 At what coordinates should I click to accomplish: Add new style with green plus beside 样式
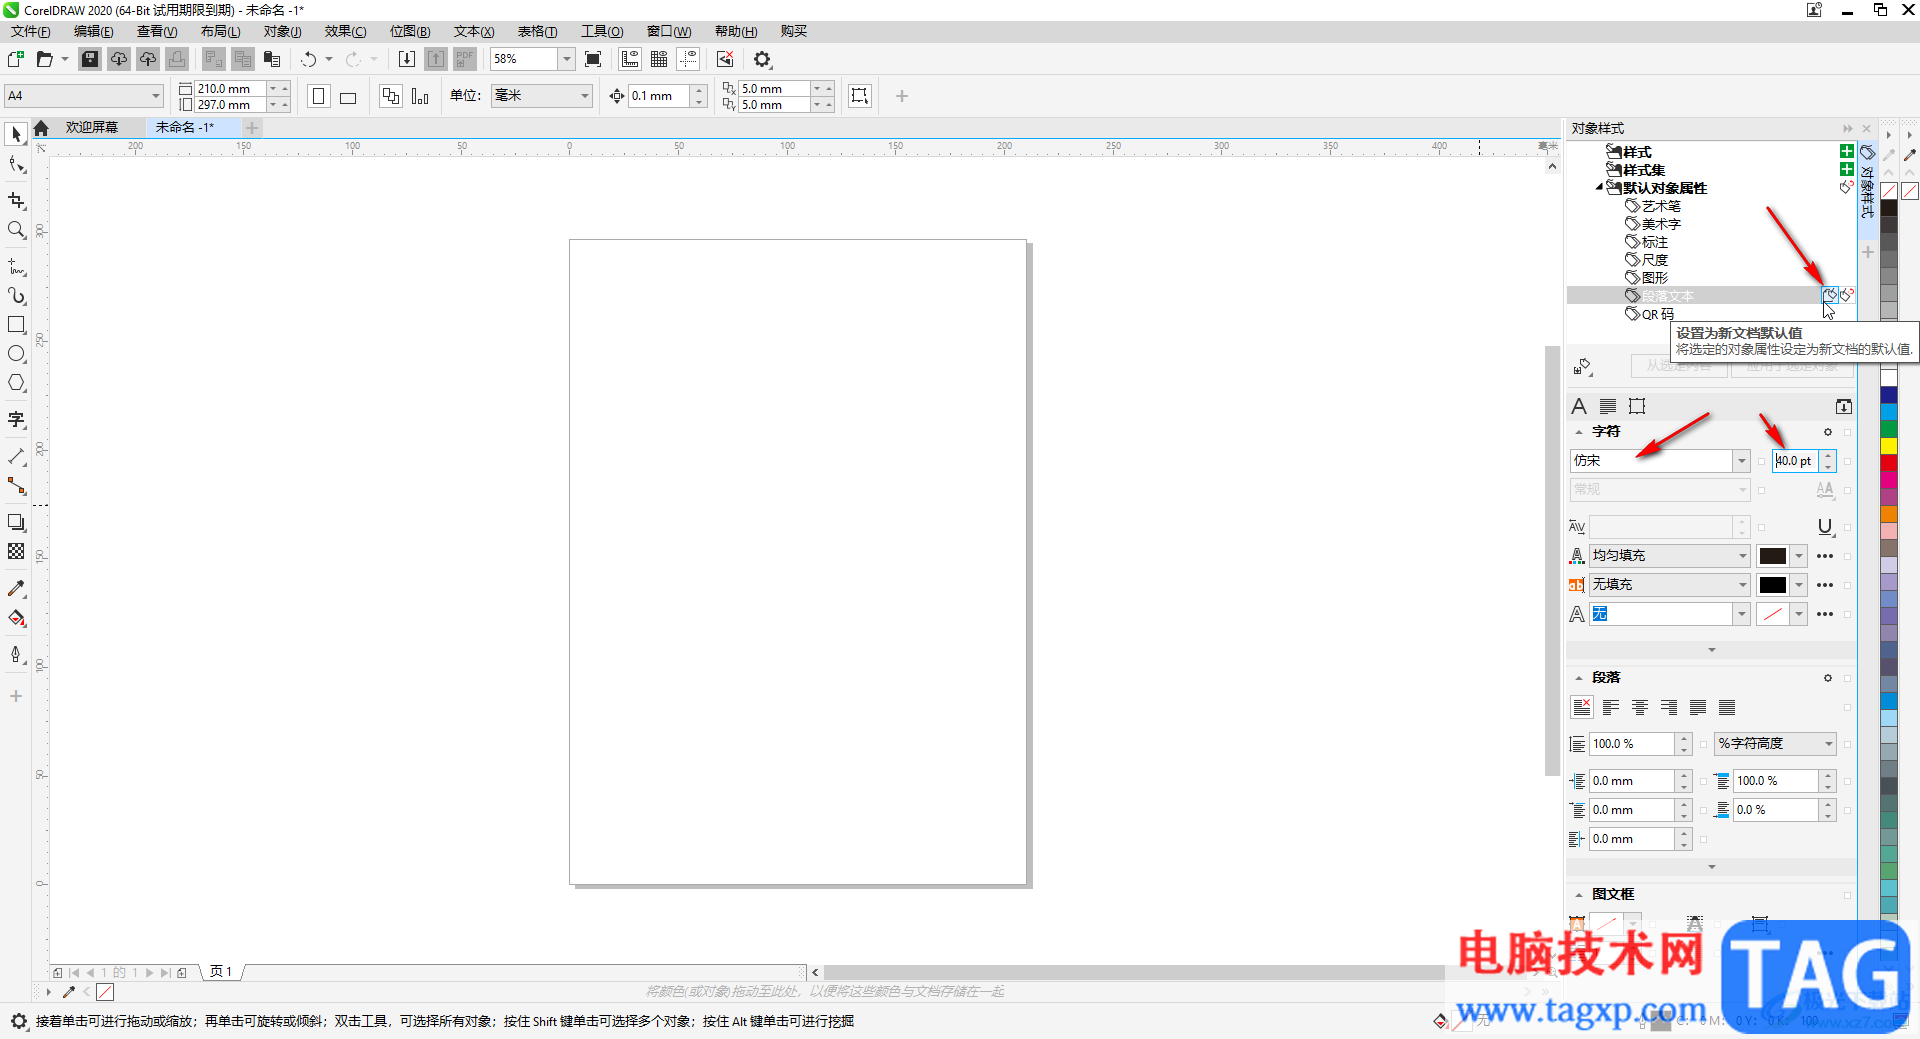point(1847,151)
